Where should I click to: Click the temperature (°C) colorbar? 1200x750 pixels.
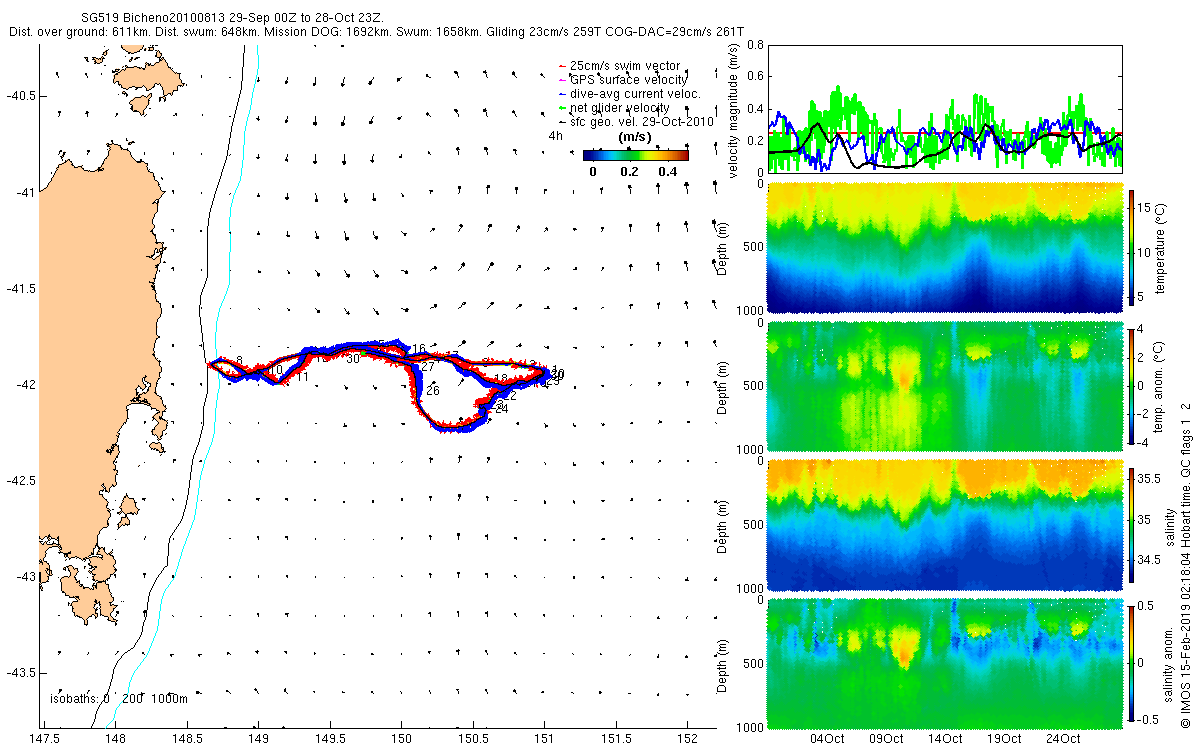[1132, 246]
